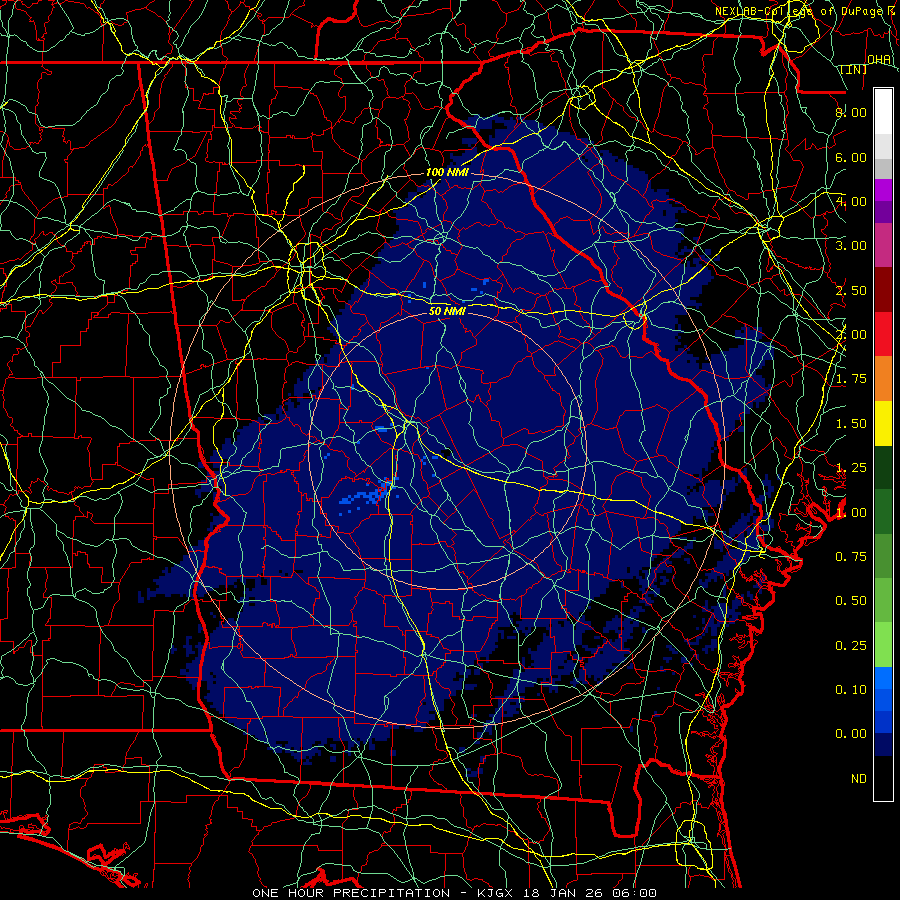Select the 0.25 legend value
The width and height of the screenshot is (900, 900).
(x=851, y=646)
